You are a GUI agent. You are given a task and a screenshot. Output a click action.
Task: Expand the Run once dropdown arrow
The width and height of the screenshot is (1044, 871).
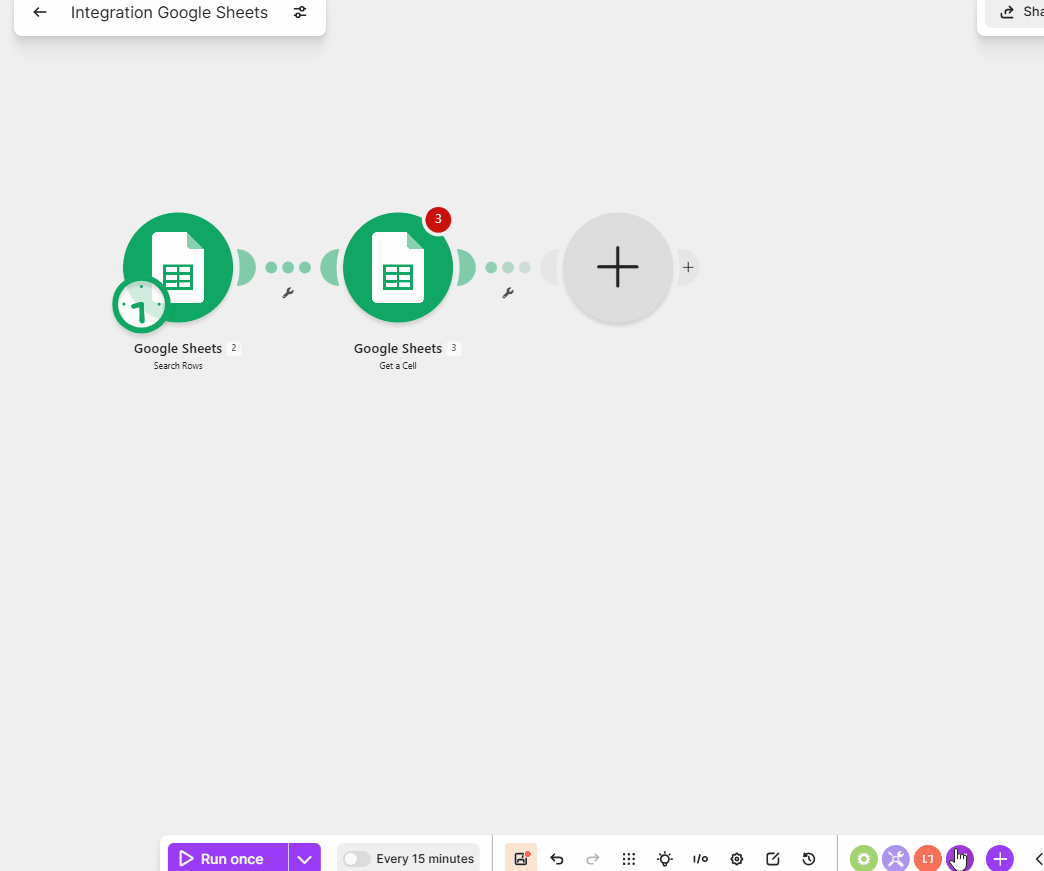[304, 858]
